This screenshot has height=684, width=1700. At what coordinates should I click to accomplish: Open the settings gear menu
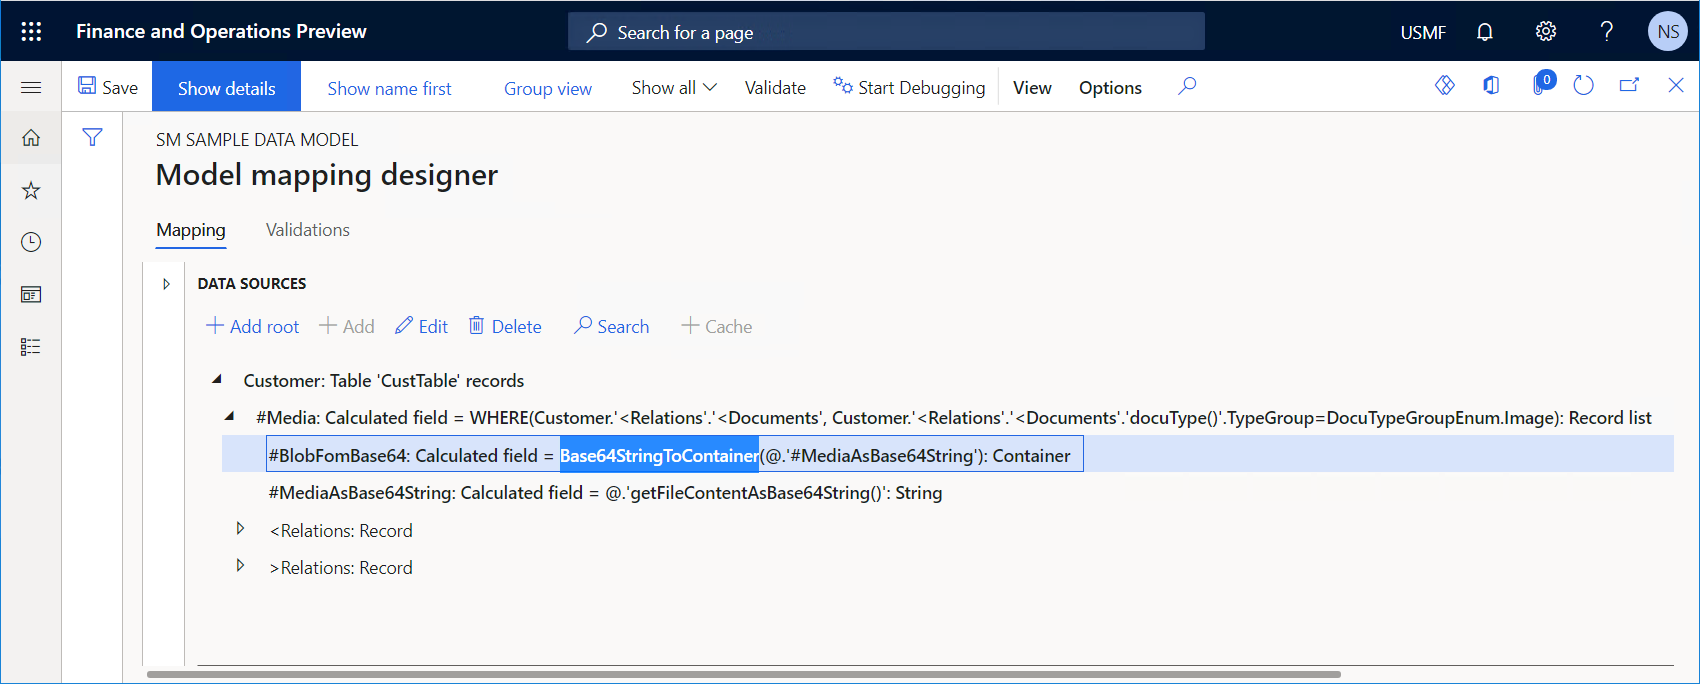point(1546,32)
